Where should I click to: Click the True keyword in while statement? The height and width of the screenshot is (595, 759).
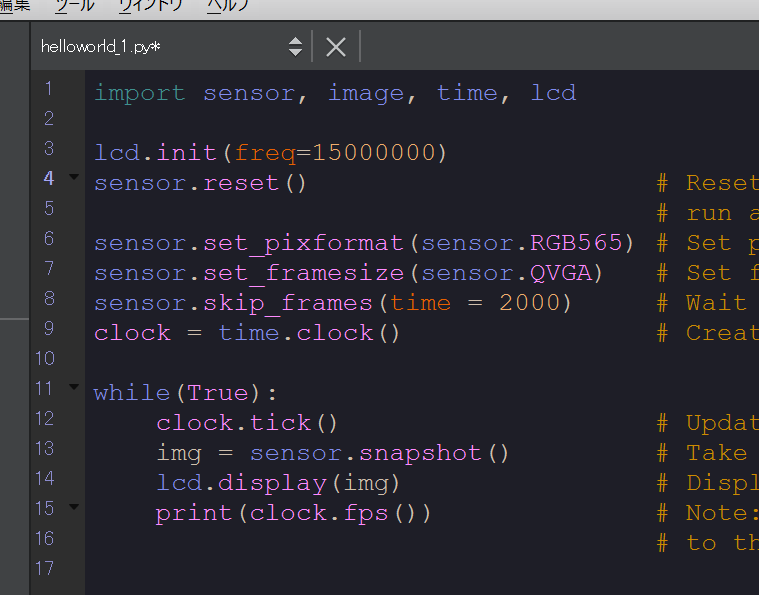click(x=217, y=393)
